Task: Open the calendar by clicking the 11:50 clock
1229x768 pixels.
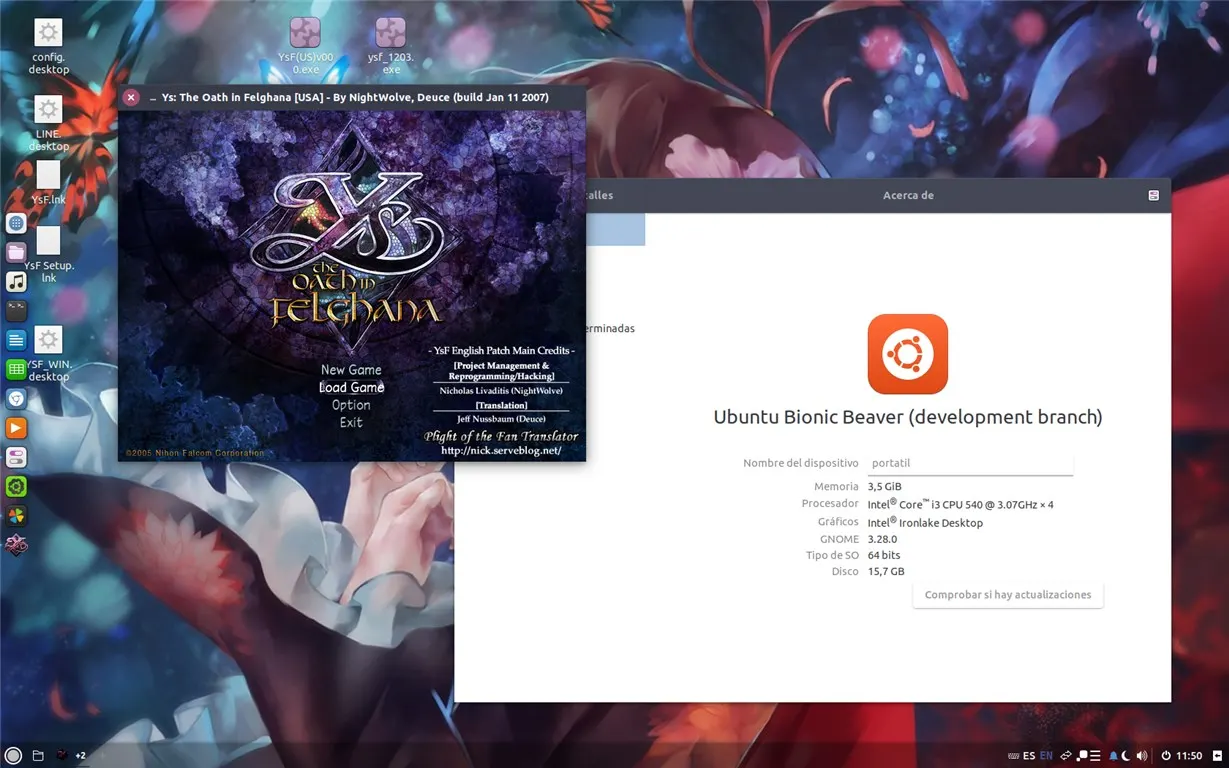Action: (1188, 755)
